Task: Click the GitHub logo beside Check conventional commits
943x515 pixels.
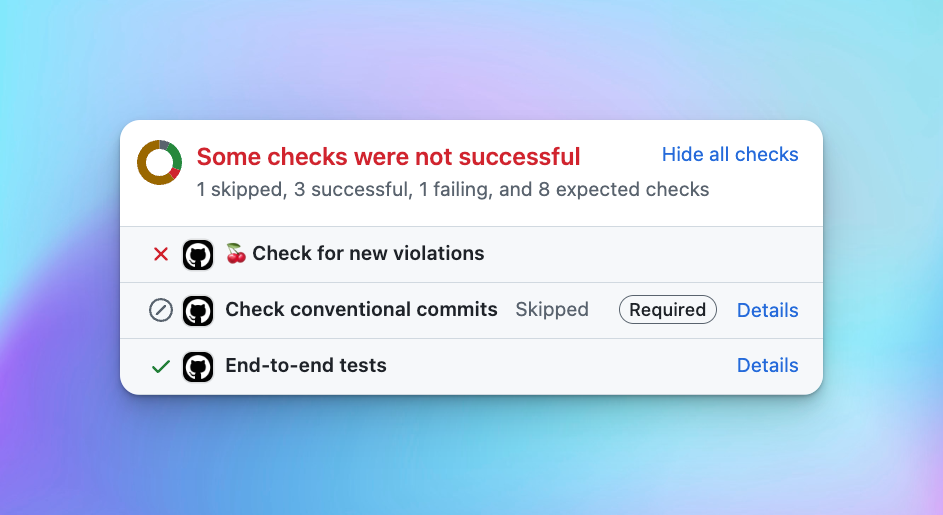Action: pyautogui.click(x=198, y=310)
